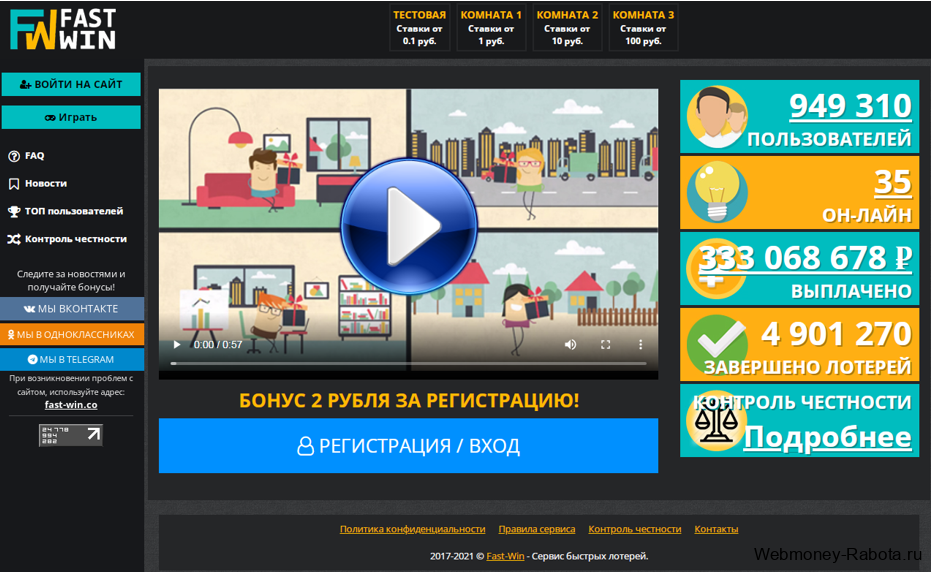Follow the fast-win.co link
Viewport: 931px width, 572px height.
71,404
